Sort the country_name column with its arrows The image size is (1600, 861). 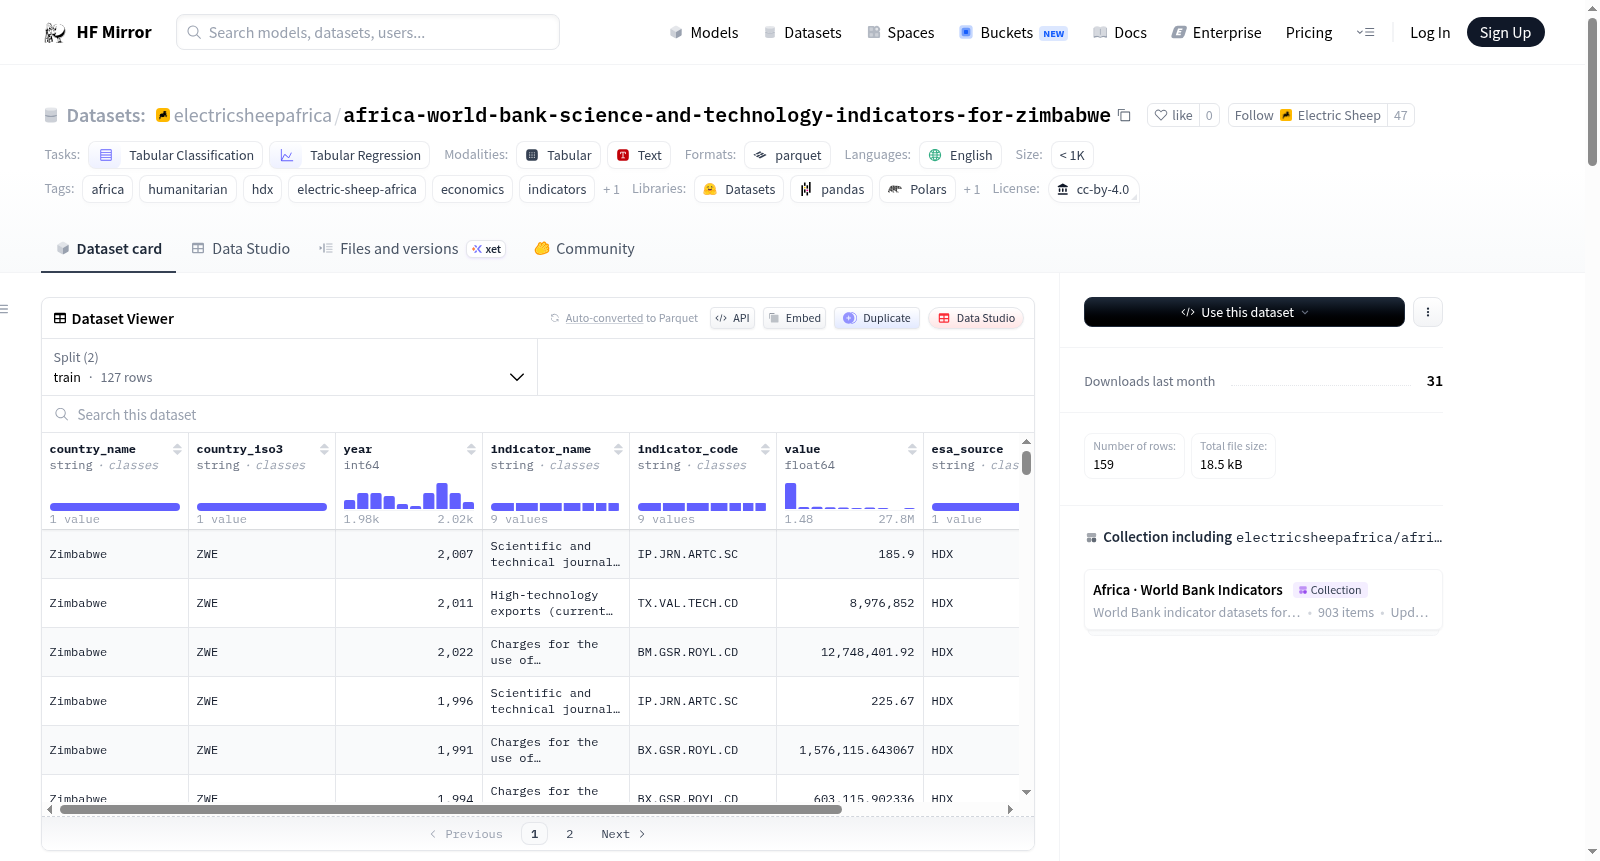pos(177,449)
